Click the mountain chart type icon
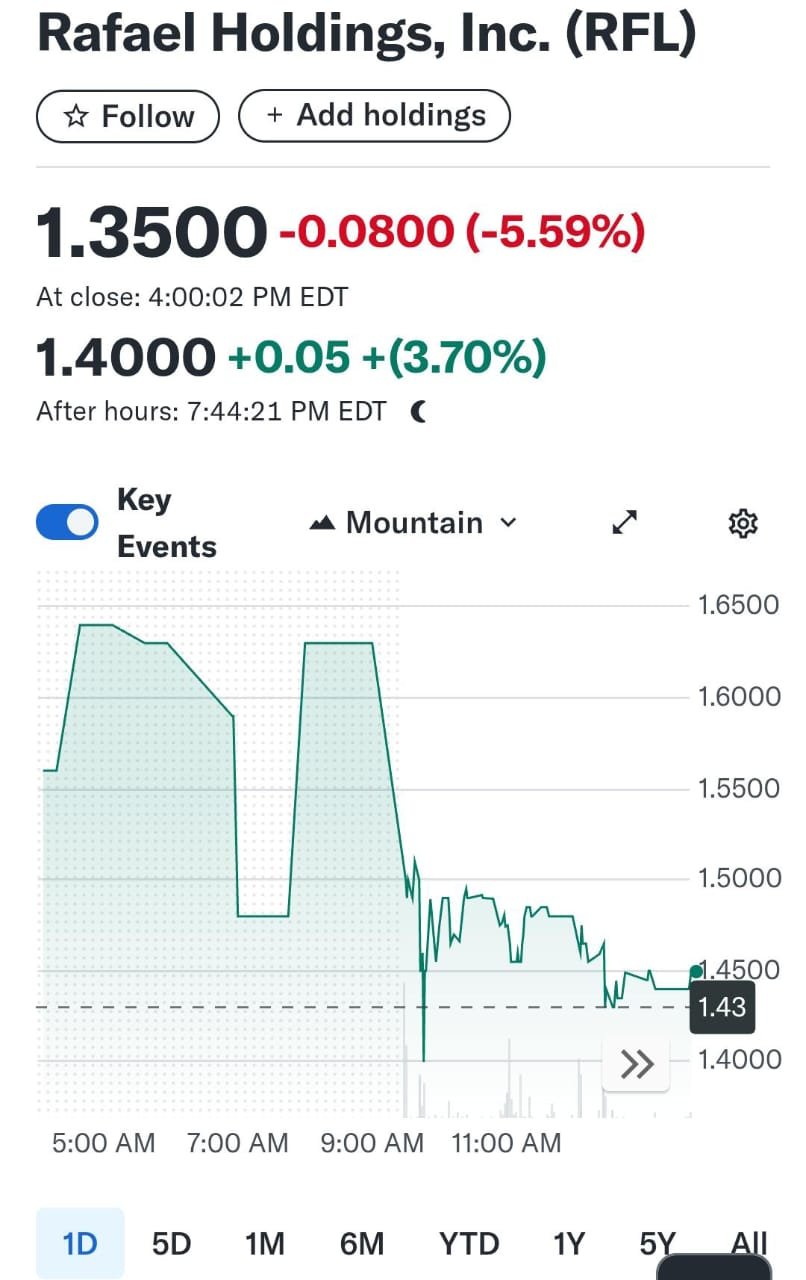 point(322,523)
